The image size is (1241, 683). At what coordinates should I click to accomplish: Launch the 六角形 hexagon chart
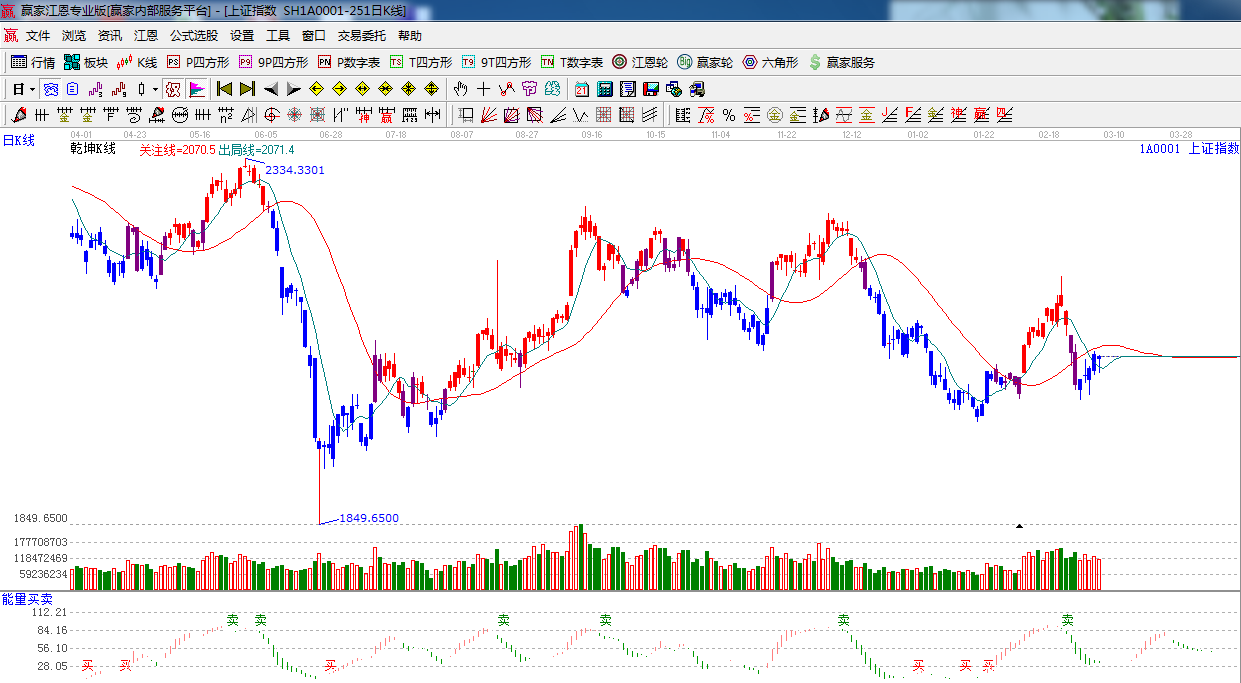(x=770, y=62)
